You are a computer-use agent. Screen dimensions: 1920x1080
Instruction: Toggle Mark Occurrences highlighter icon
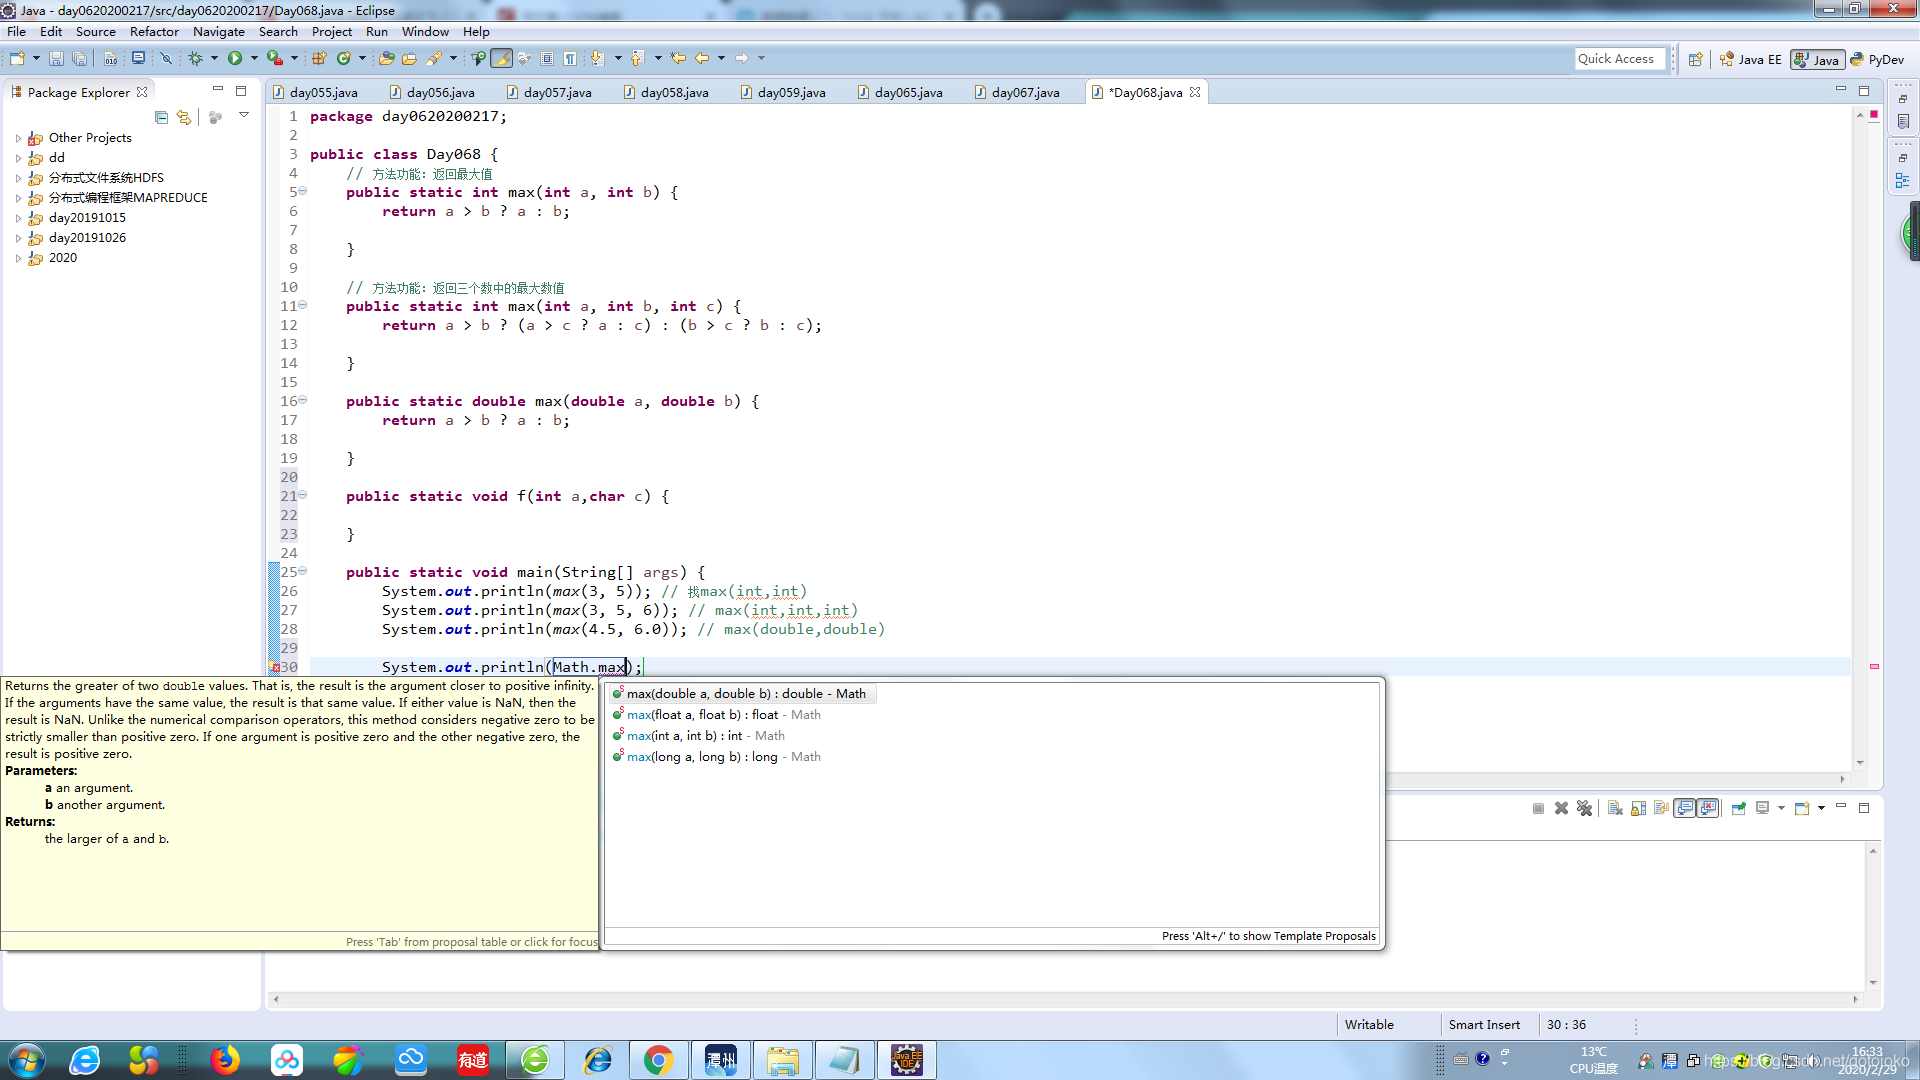pyautogui.click(x=501, y=59)
